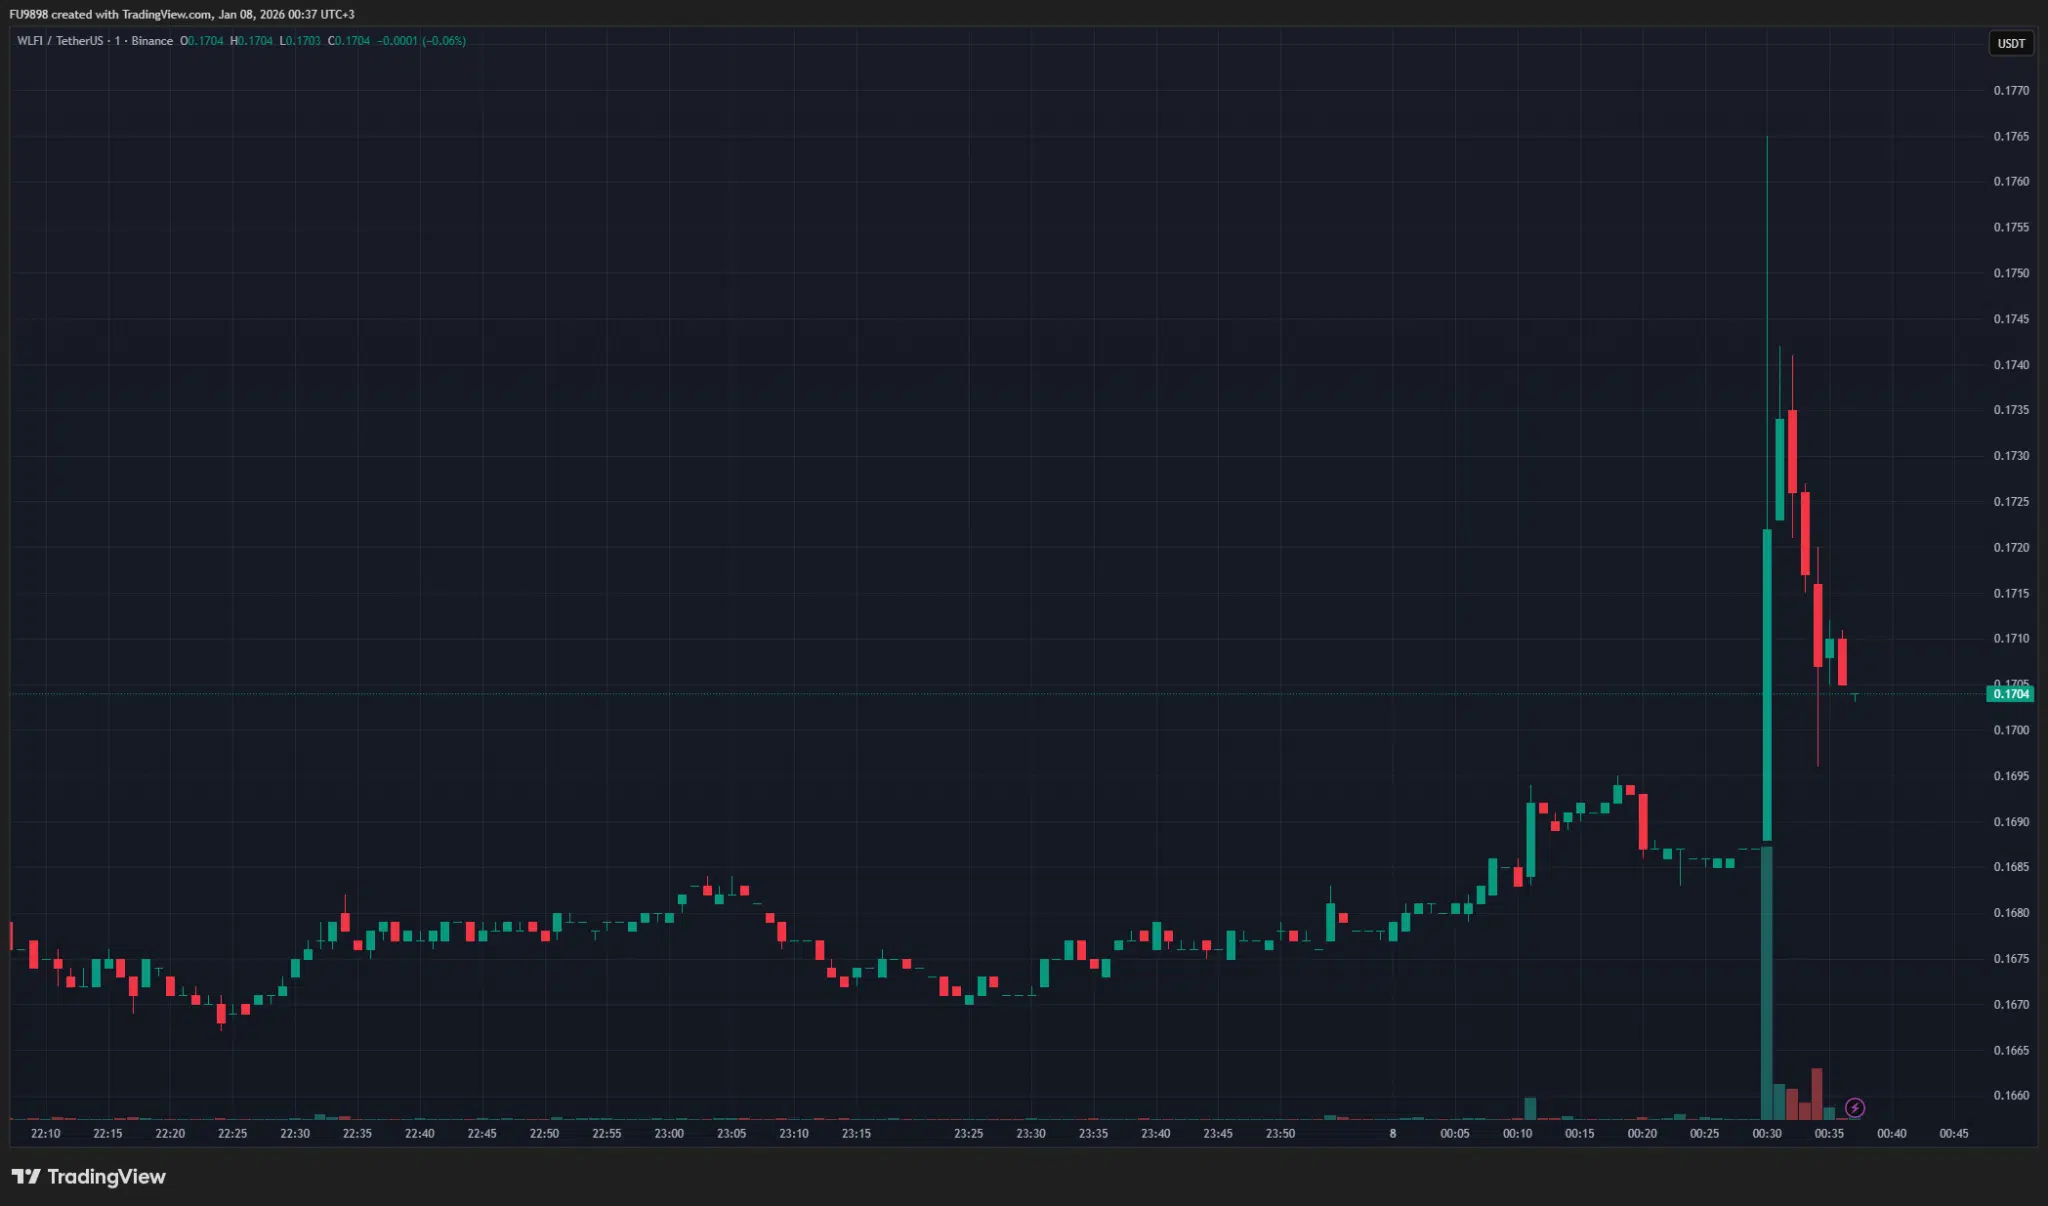Click the purple lightning bolt event icon
The height and width of the screenshot is (1206, 2048).
click(1854, 1107)
